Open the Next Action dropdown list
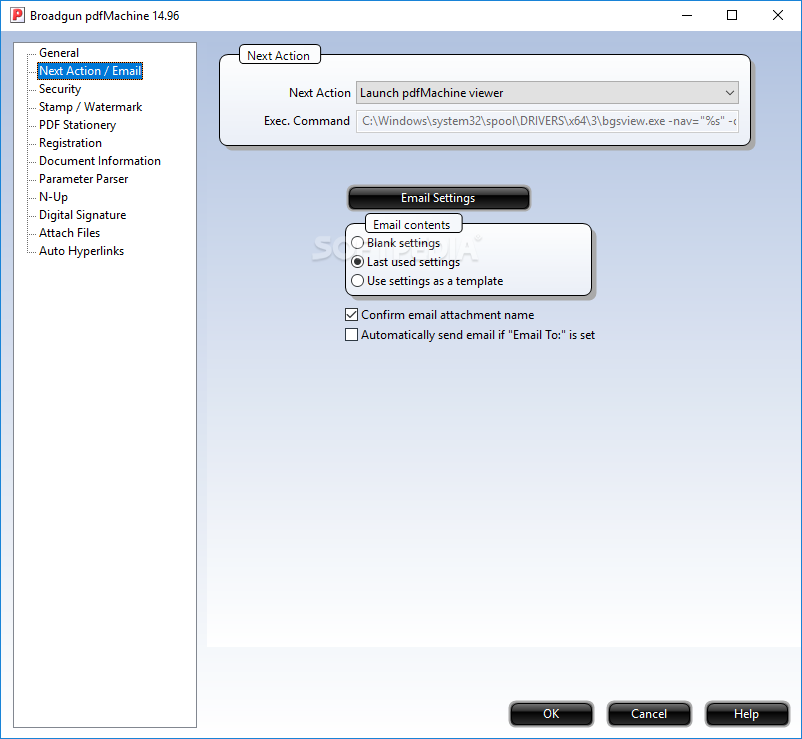 (x=547, y=93)
